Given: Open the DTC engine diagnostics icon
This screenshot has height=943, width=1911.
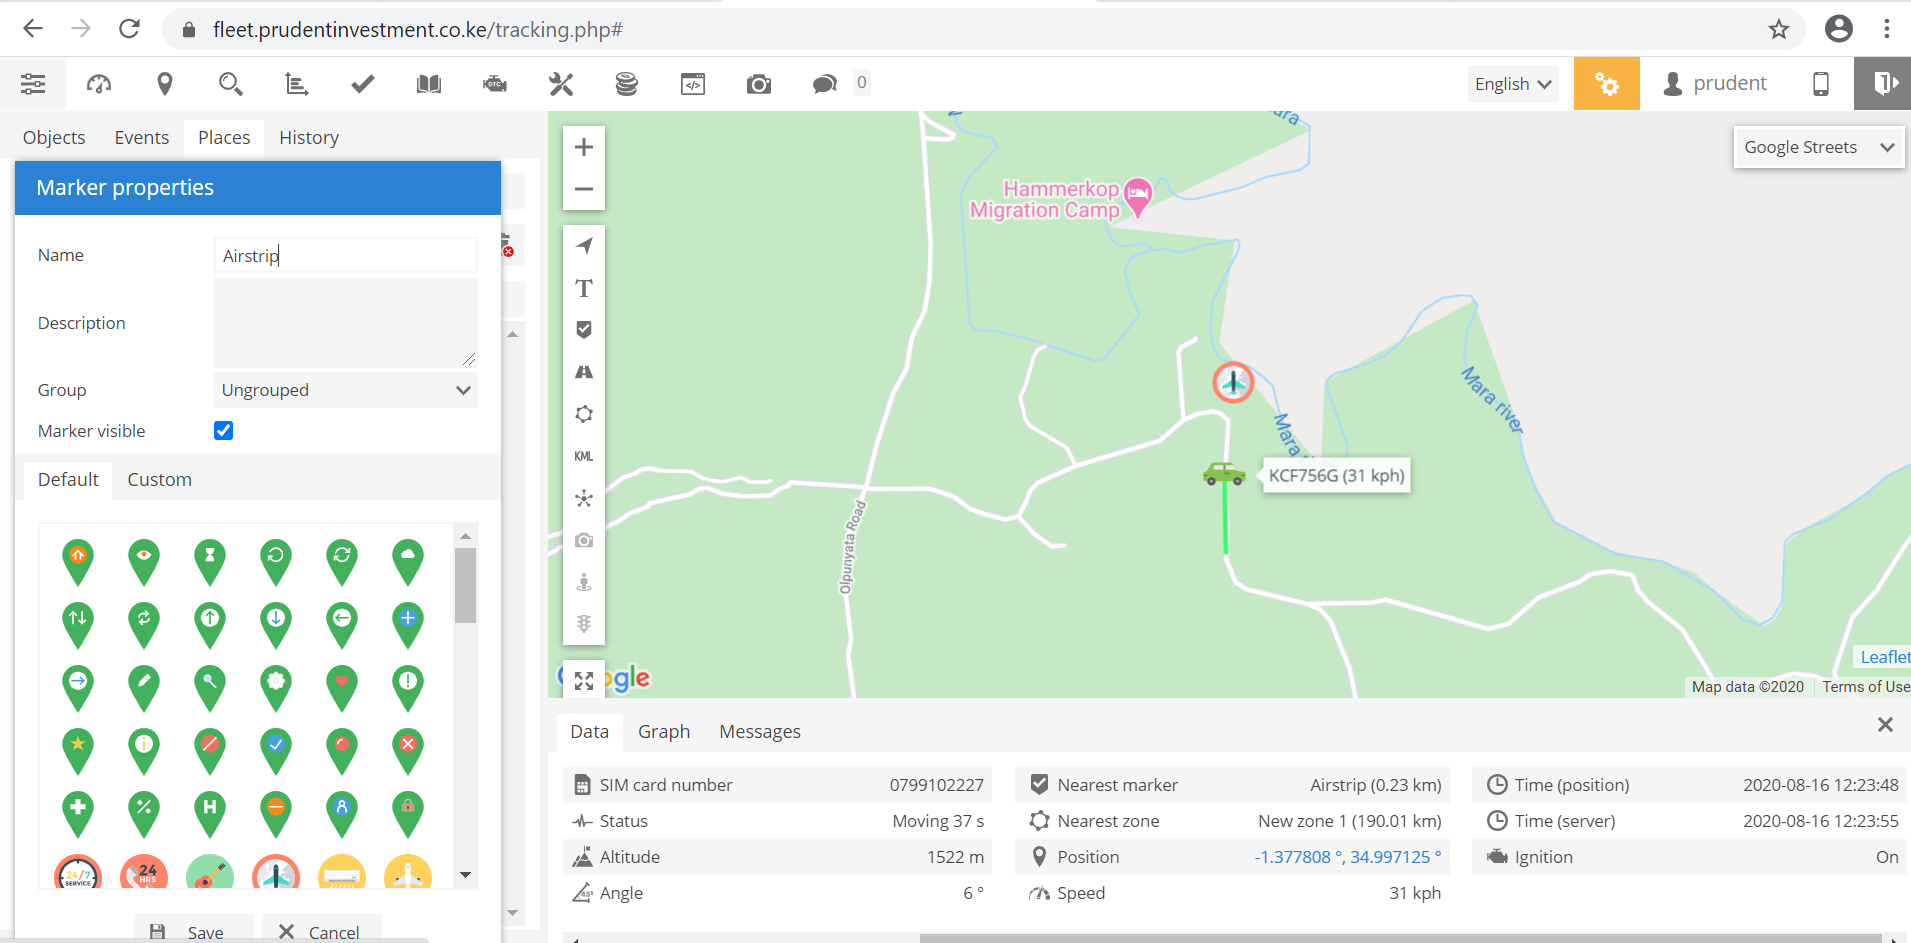Looking at the screenshot, I should pos(495,84).
